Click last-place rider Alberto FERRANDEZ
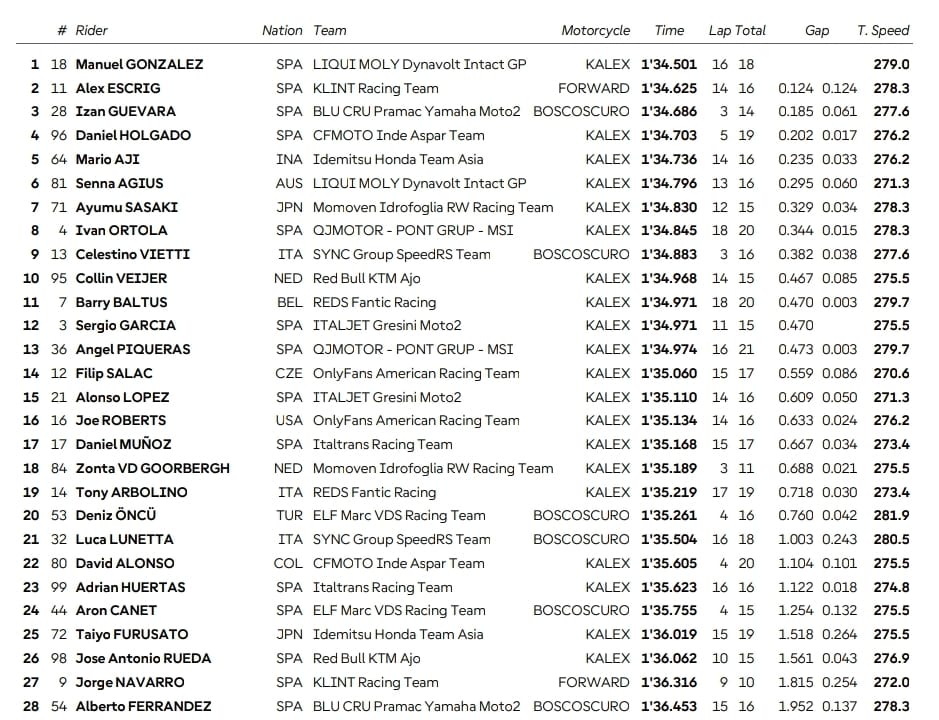Screen dimensions: 939x720 click(x=143, y=706)
